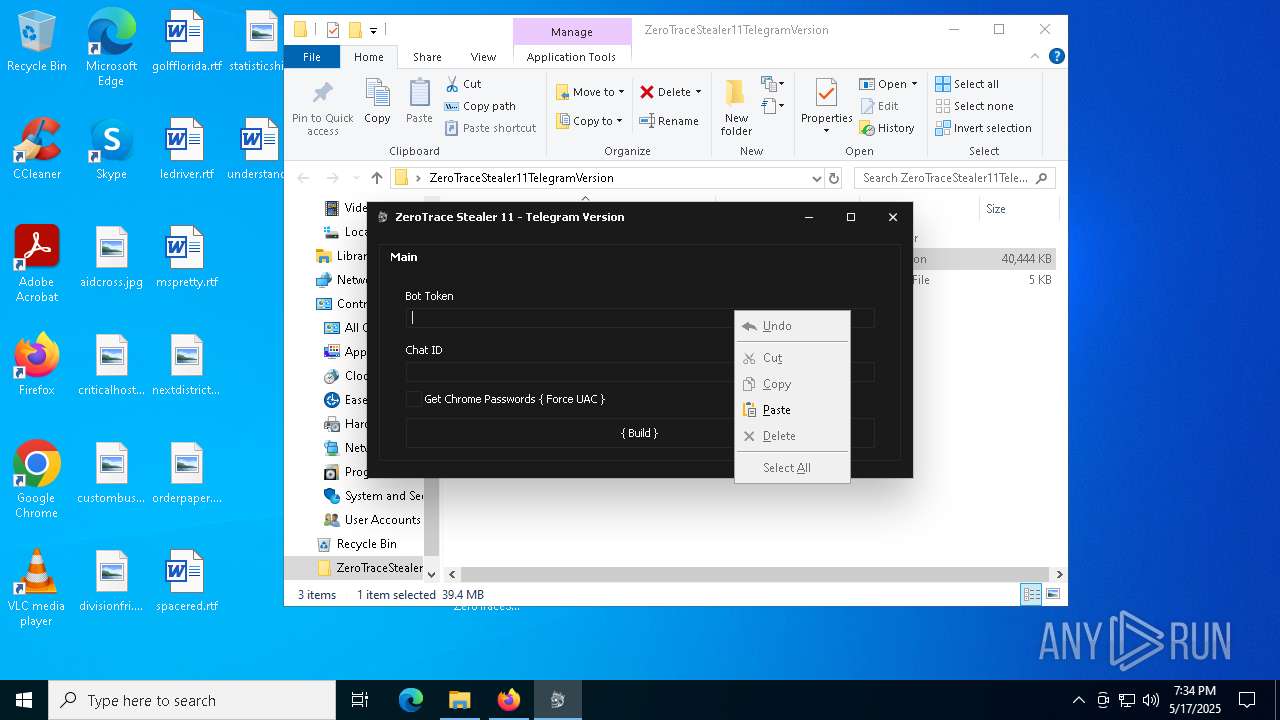Check Get Chrome Passwords Force UAC box
Screen dimensions: 1280x720
413,399
